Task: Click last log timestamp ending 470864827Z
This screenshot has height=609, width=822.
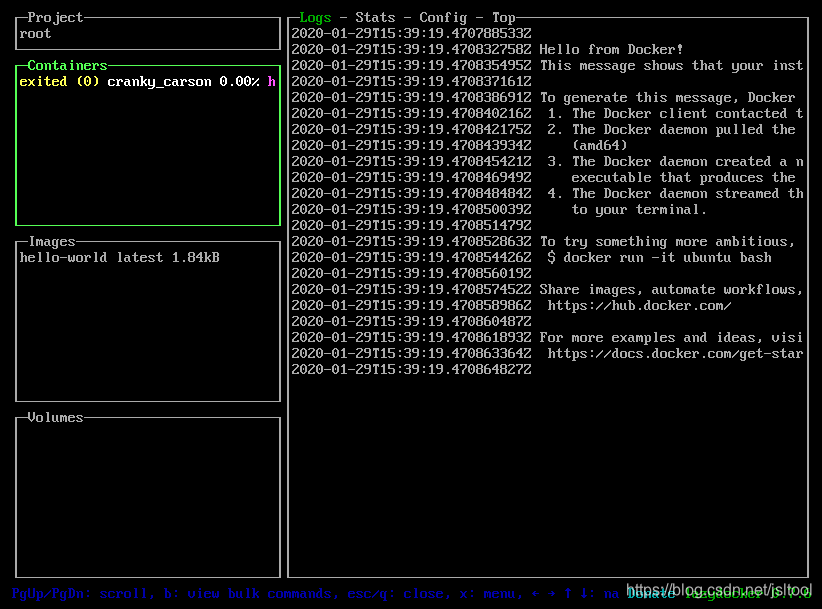Action: (x=412, y=369)
